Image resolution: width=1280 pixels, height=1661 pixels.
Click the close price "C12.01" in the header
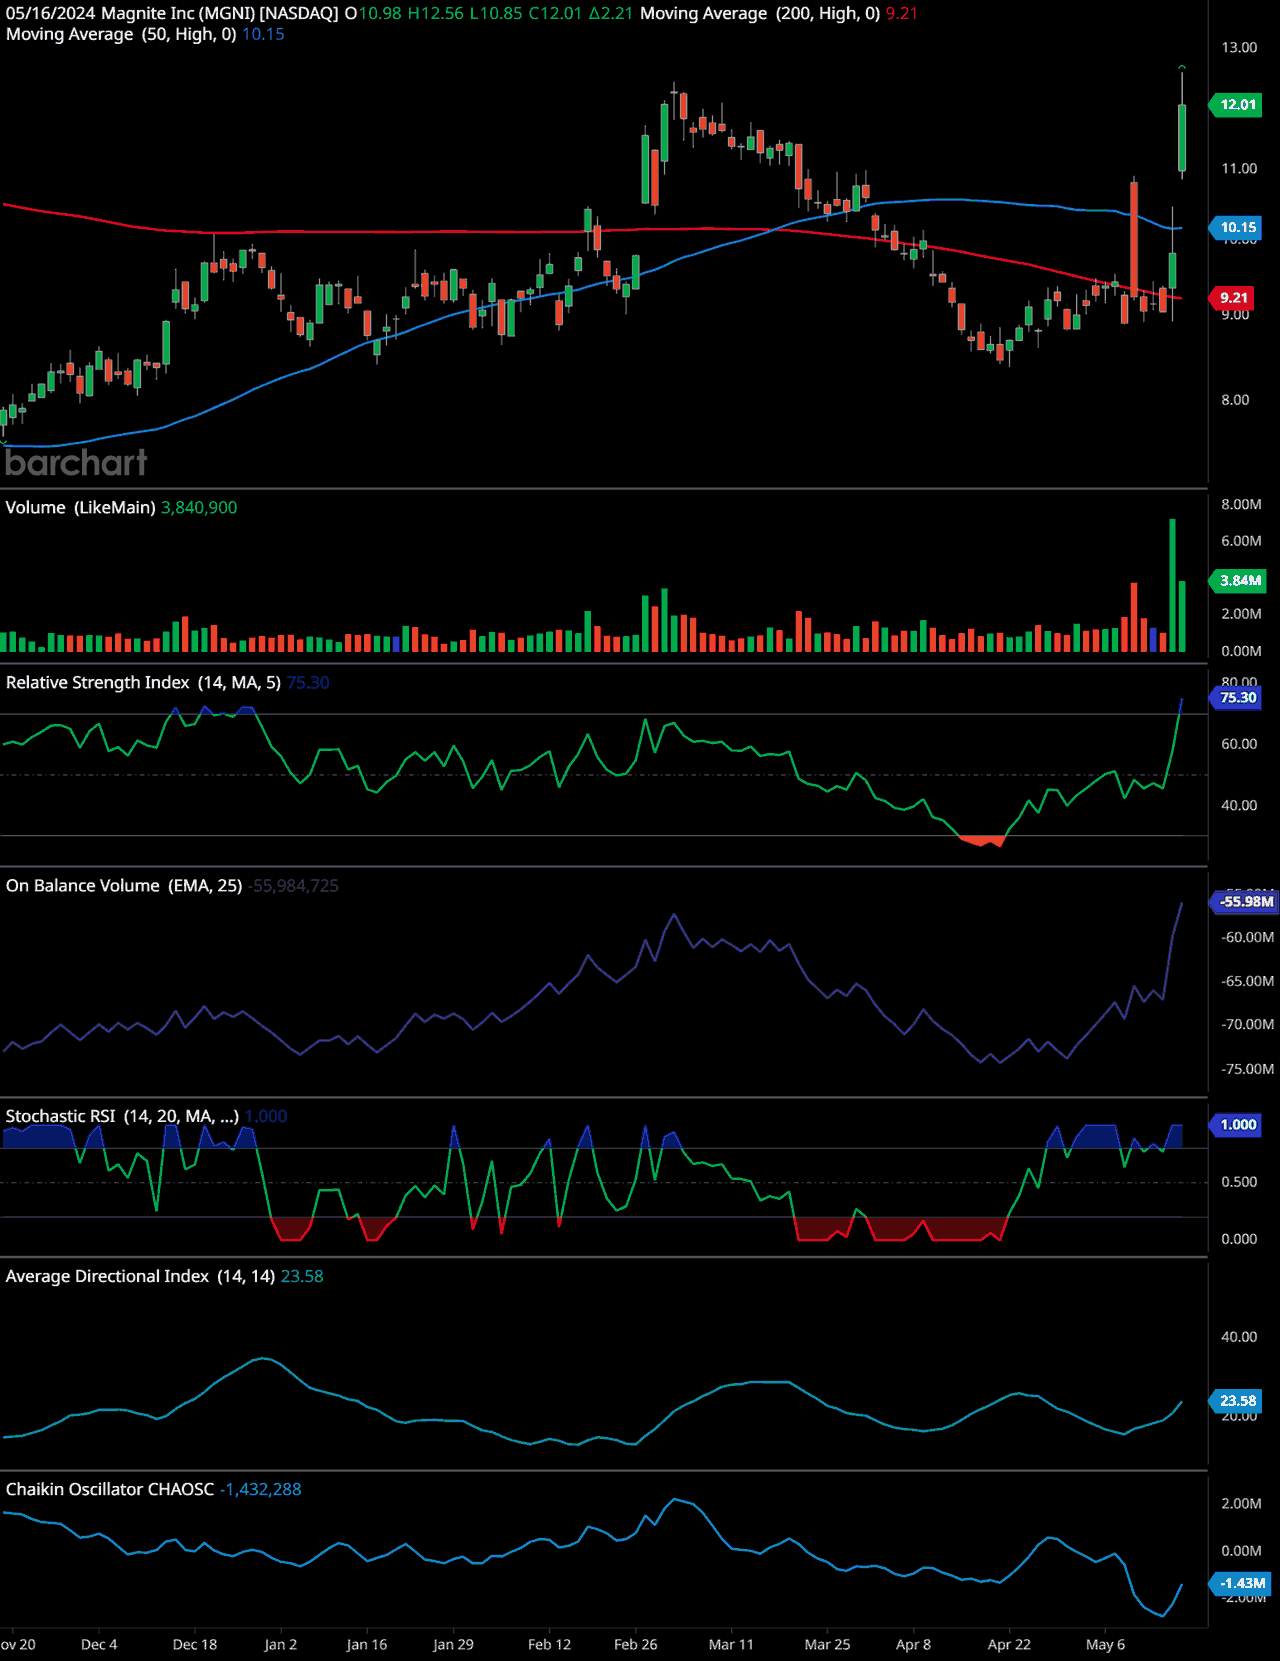point(555,14)
